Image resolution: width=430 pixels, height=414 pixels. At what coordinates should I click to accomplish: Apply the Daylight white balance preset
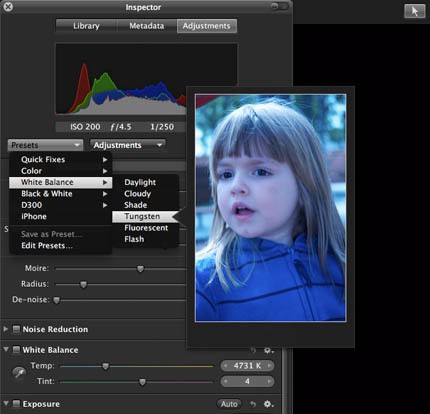[146, 182]
